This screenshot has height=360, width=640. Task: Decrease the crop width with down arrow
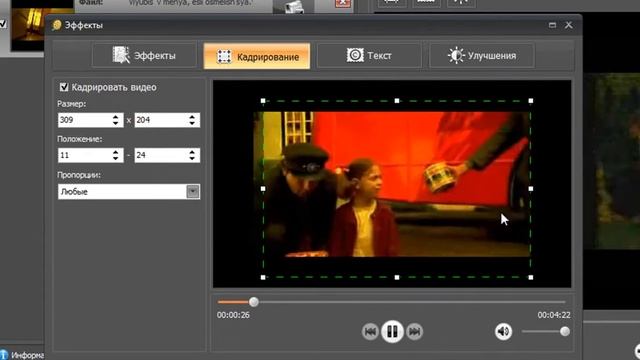[116, 123]
